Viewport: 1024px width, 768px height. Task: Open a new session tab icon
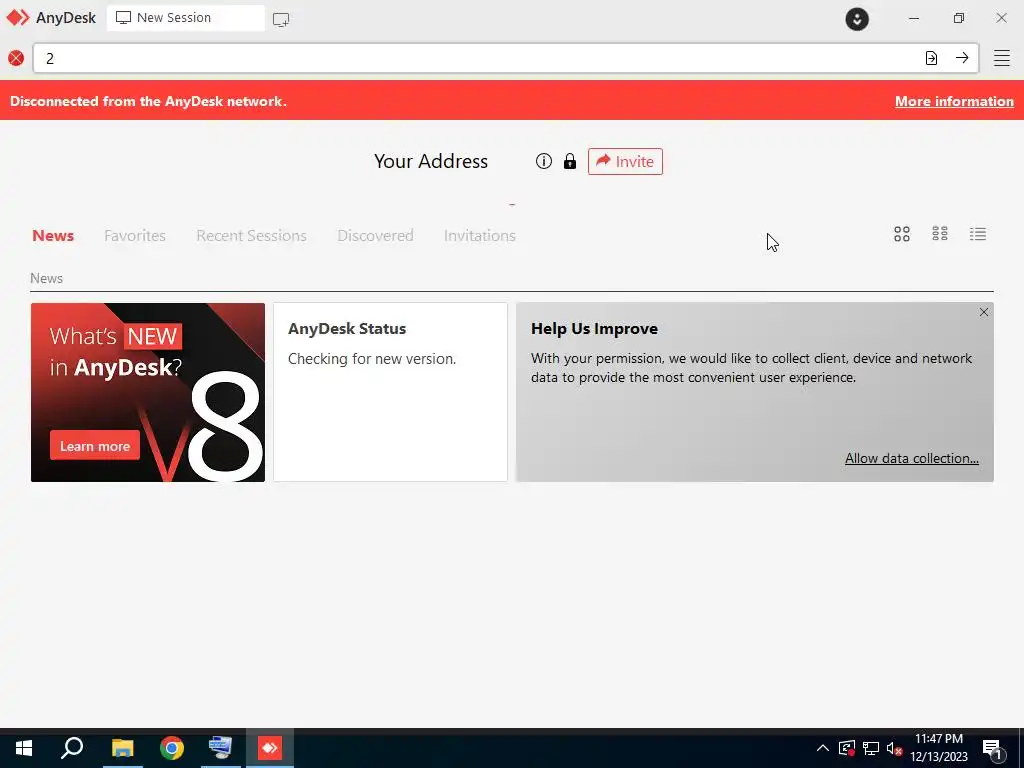click(x=281, y=20)
